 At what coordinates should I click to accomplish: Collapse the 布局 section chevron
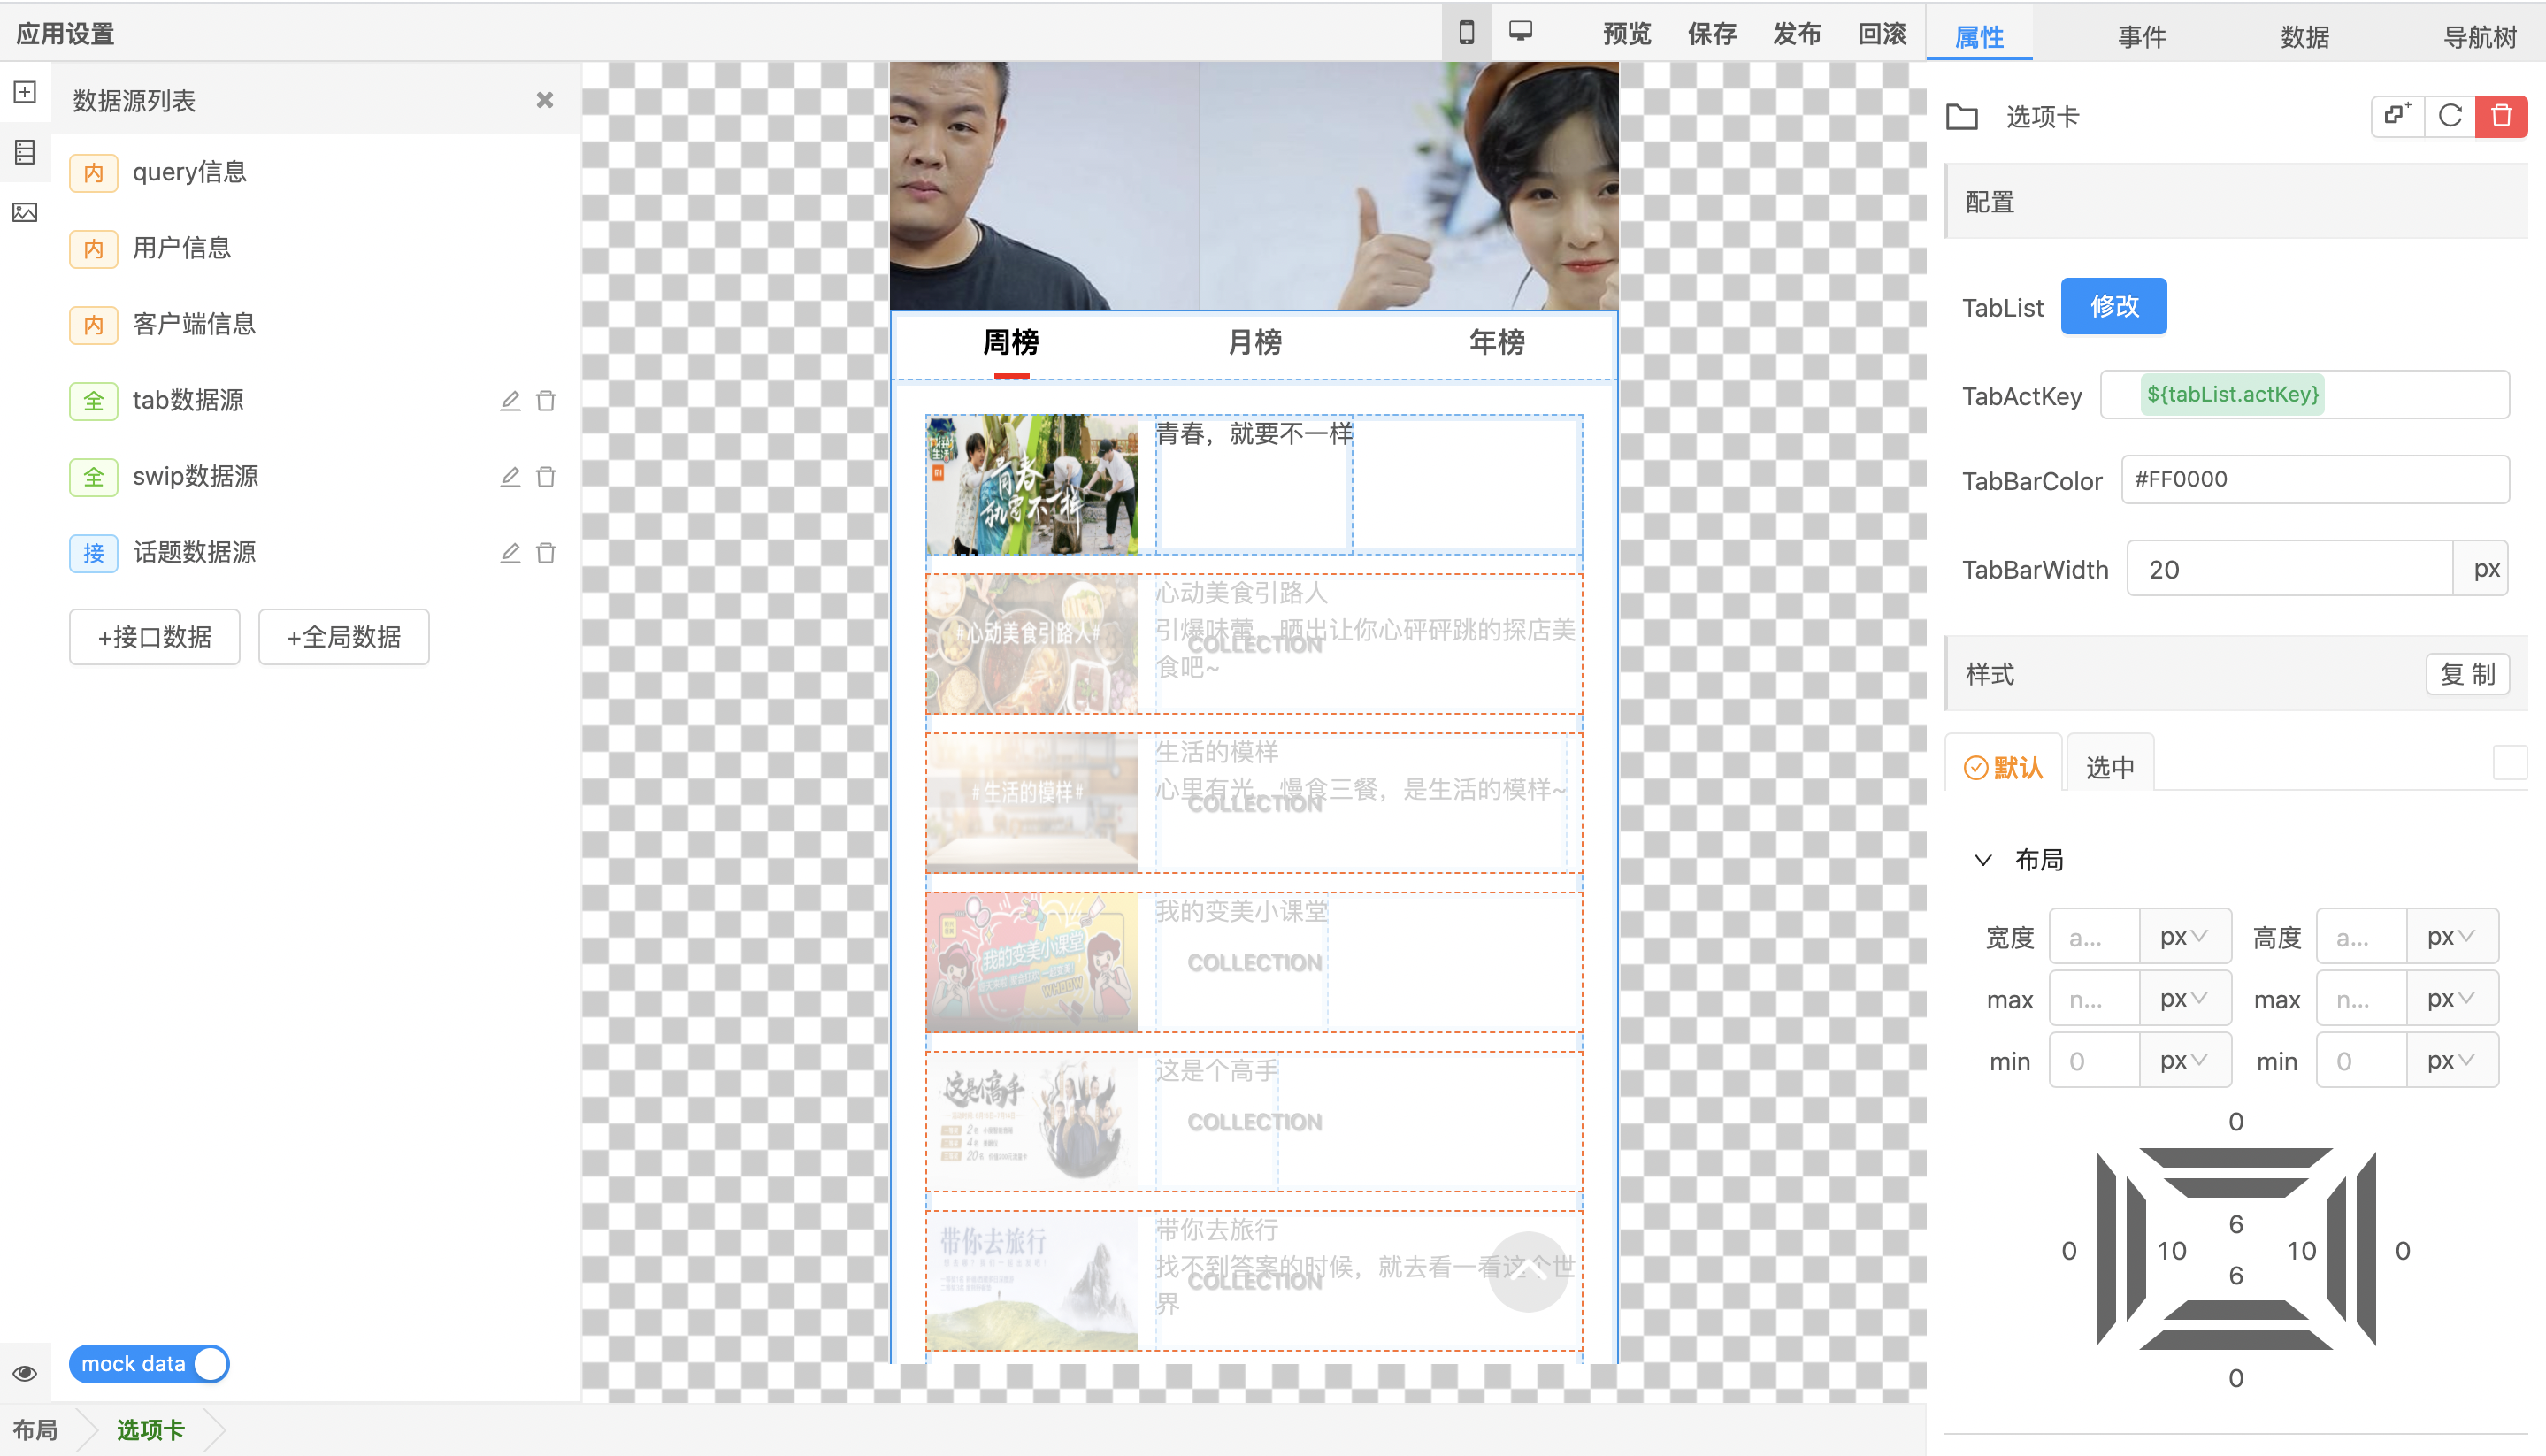pyautogui.click(x=1983, y=860)
